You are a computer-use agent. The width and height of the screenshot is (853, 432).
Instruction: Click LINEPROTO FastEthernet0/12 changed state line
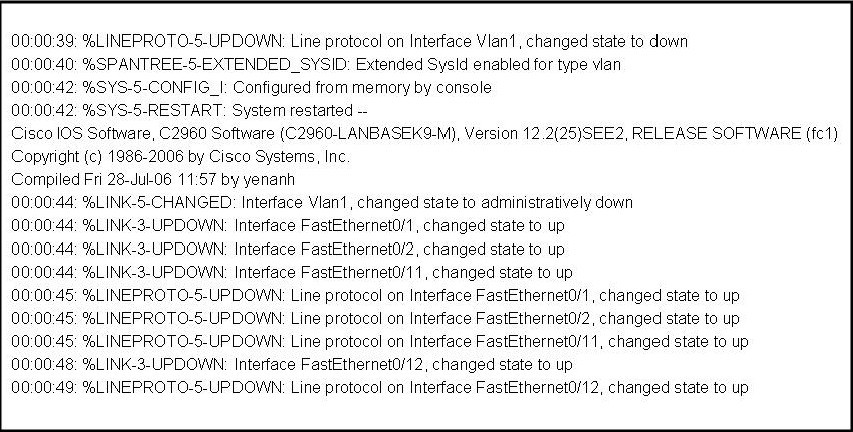380,387
